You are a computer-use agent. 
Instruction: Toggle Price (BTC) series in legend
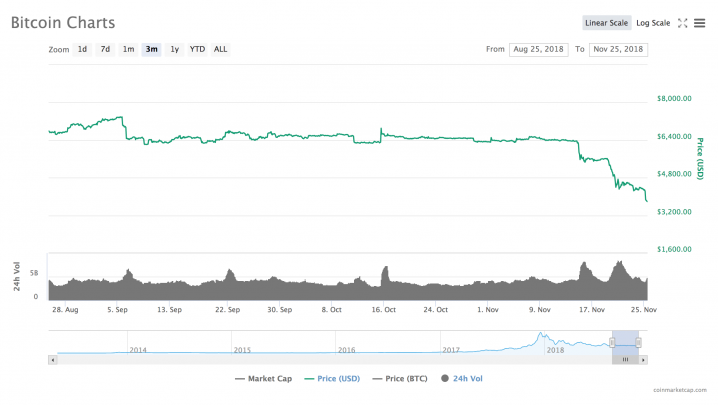400,378
